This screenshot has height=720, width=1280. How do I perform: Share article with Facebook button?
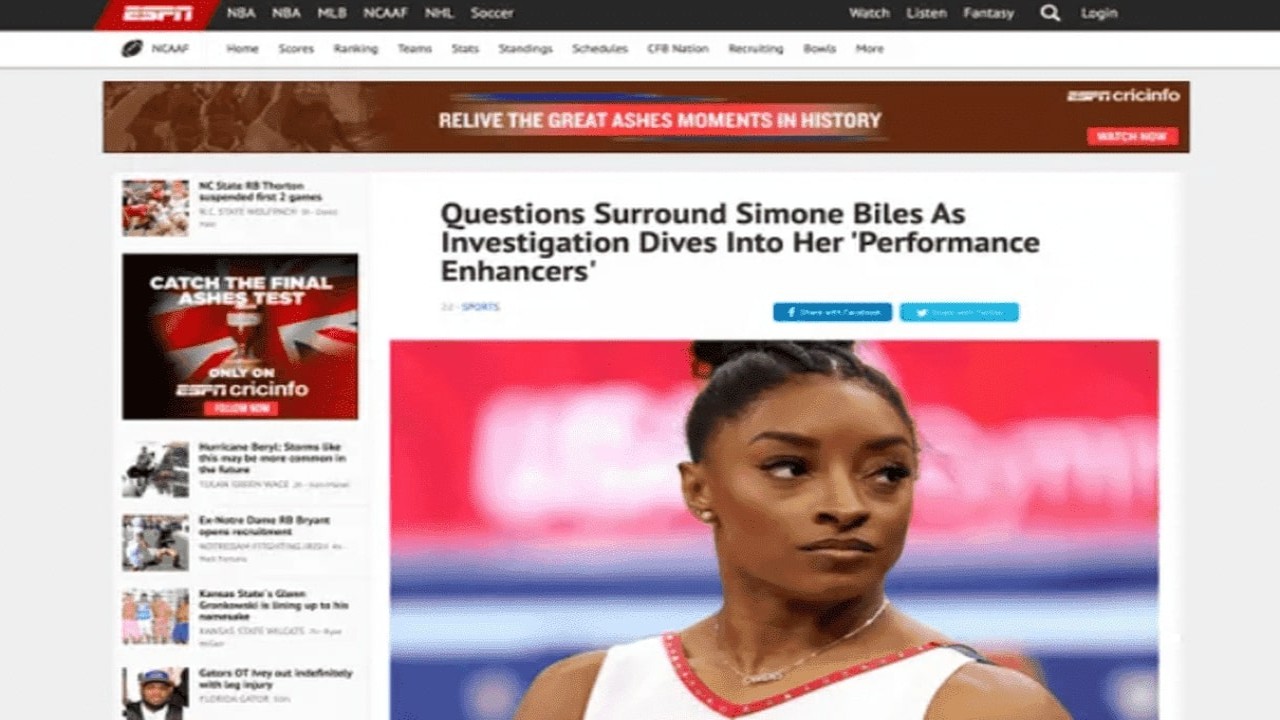click(x=832, y=312)
